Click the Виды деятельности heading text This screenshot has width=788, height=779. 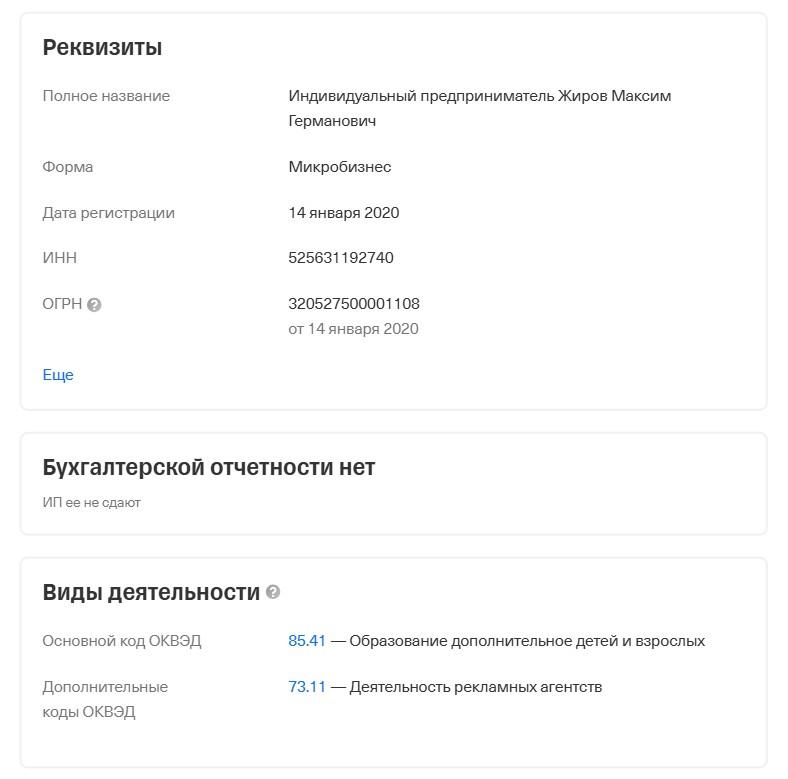coord(151,592)
